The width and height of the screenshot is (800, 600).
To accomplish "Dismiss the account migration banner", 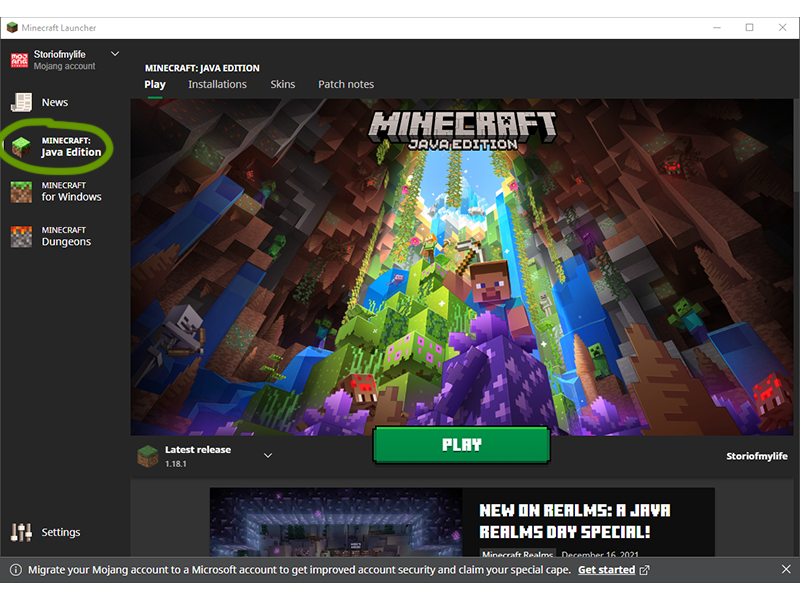I will point(785,570).
